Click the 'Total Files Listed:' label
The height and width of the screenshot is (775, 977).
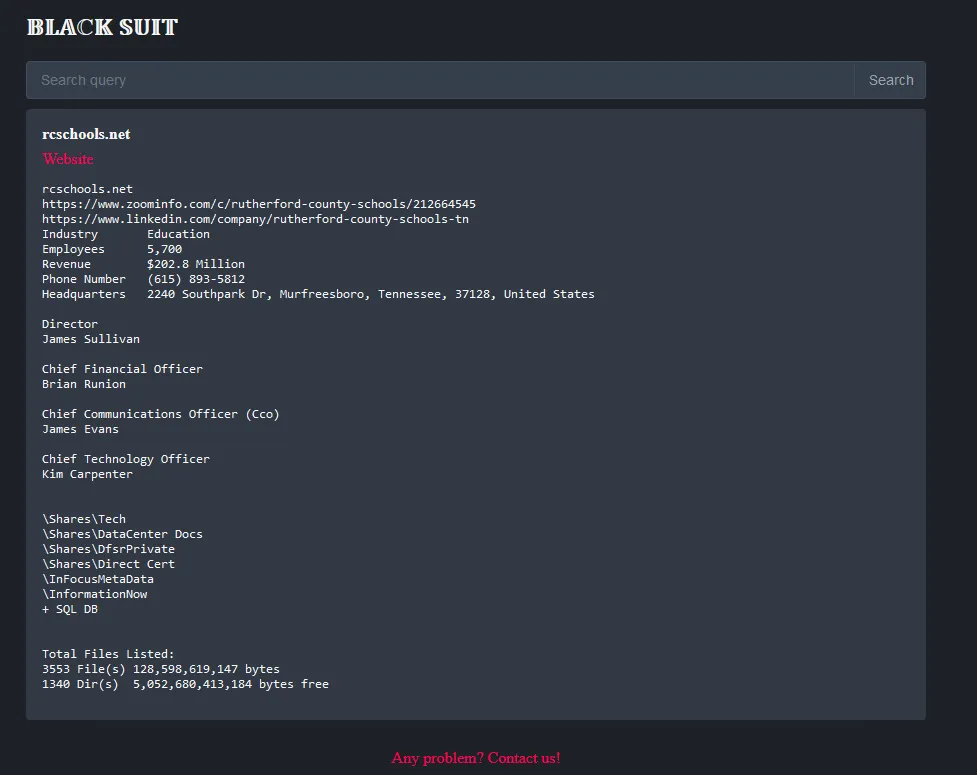tap(108, 654)
